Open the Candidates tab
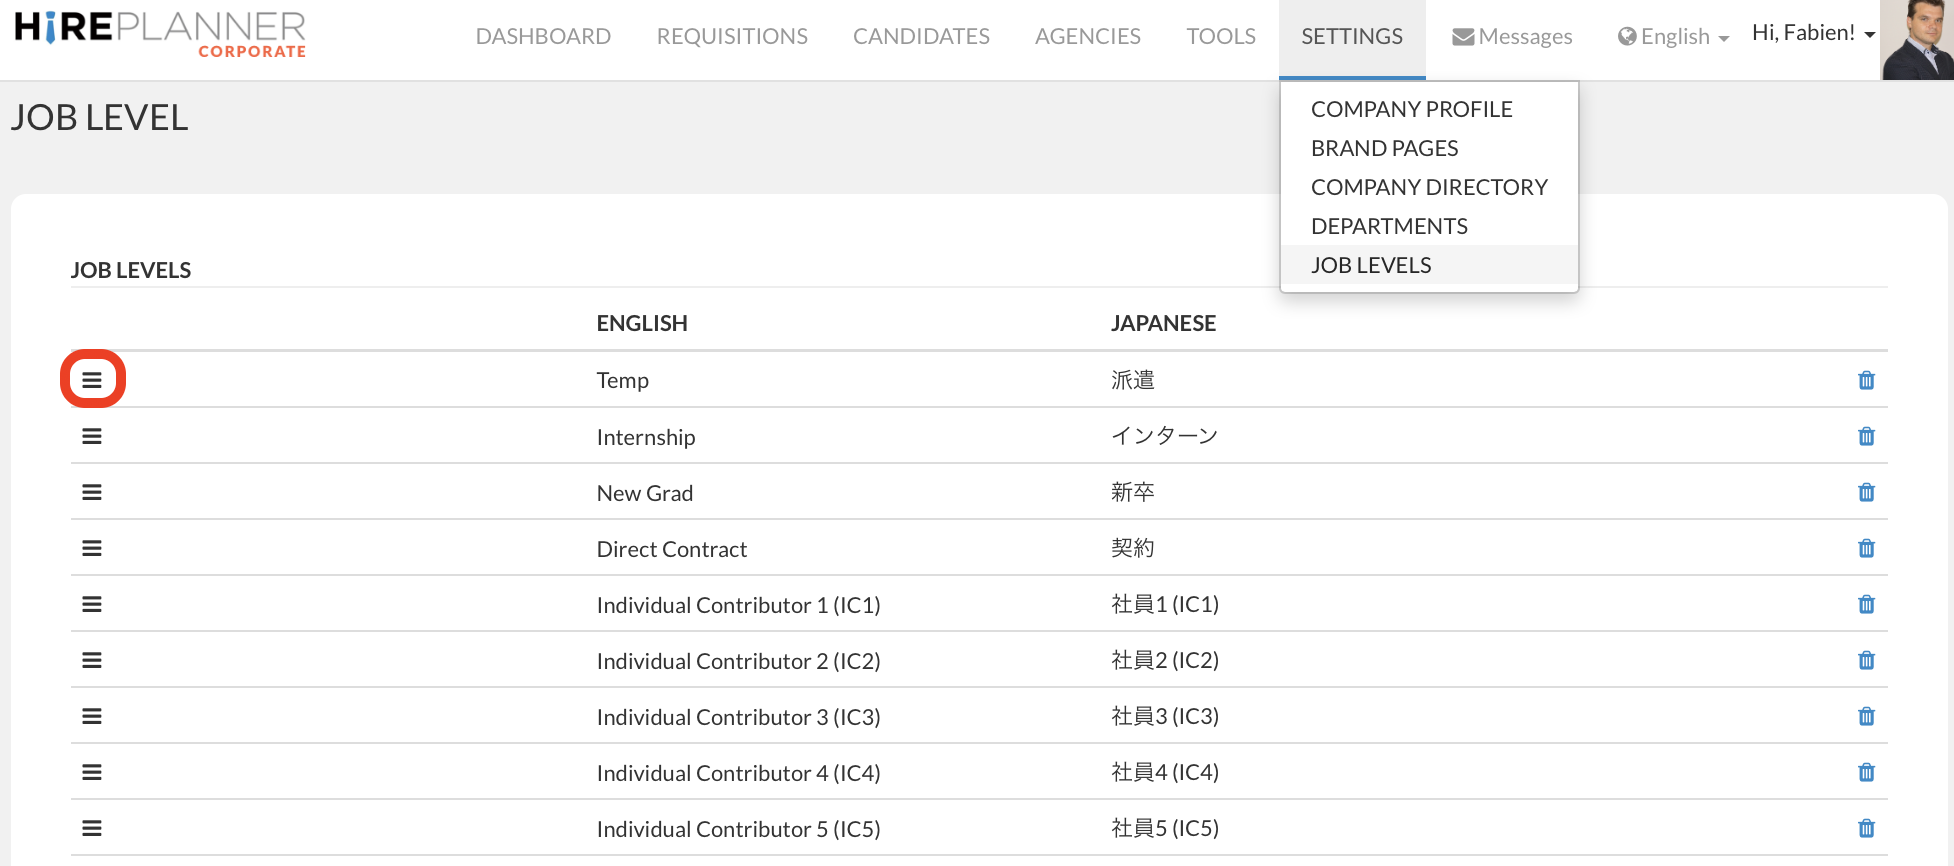Viewport: 1954px width, 866px height. [x=921, y=37]
